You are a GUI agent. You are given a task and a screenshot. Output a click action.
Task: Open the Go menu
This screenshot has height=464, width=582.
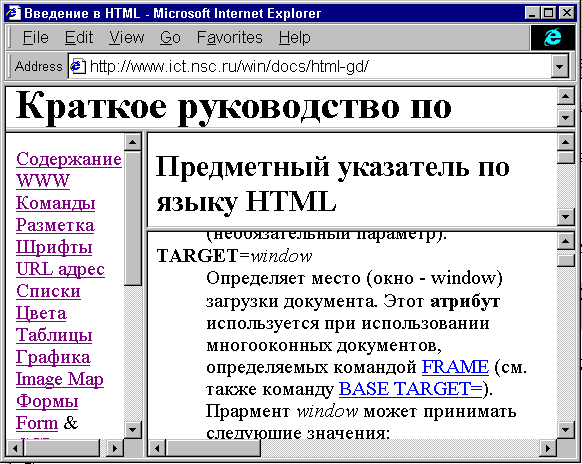click(x=170, y=37)
